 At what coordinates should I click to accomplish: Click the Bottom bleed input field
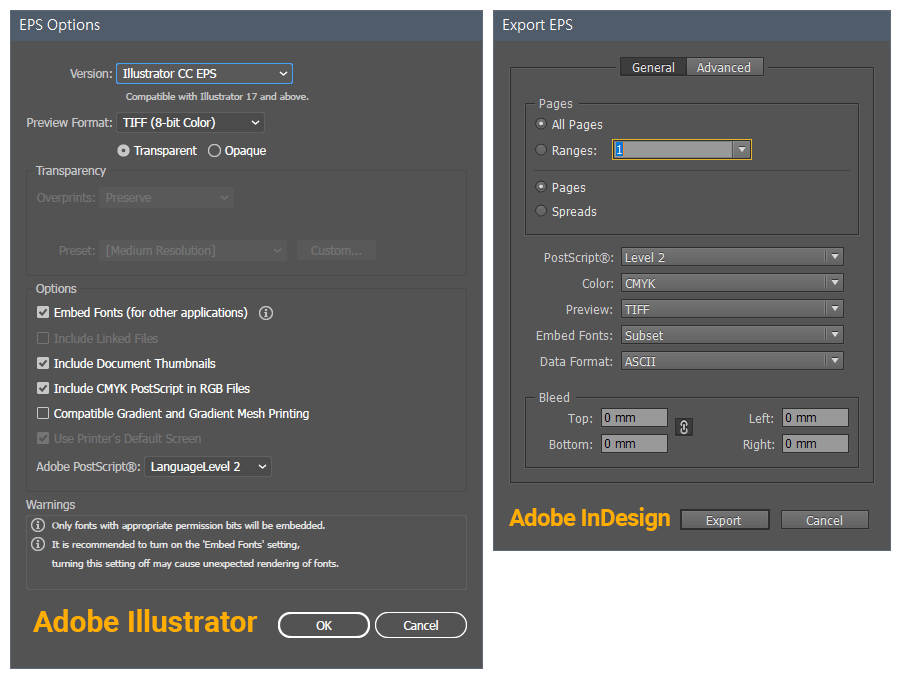(x=634, y=444)
